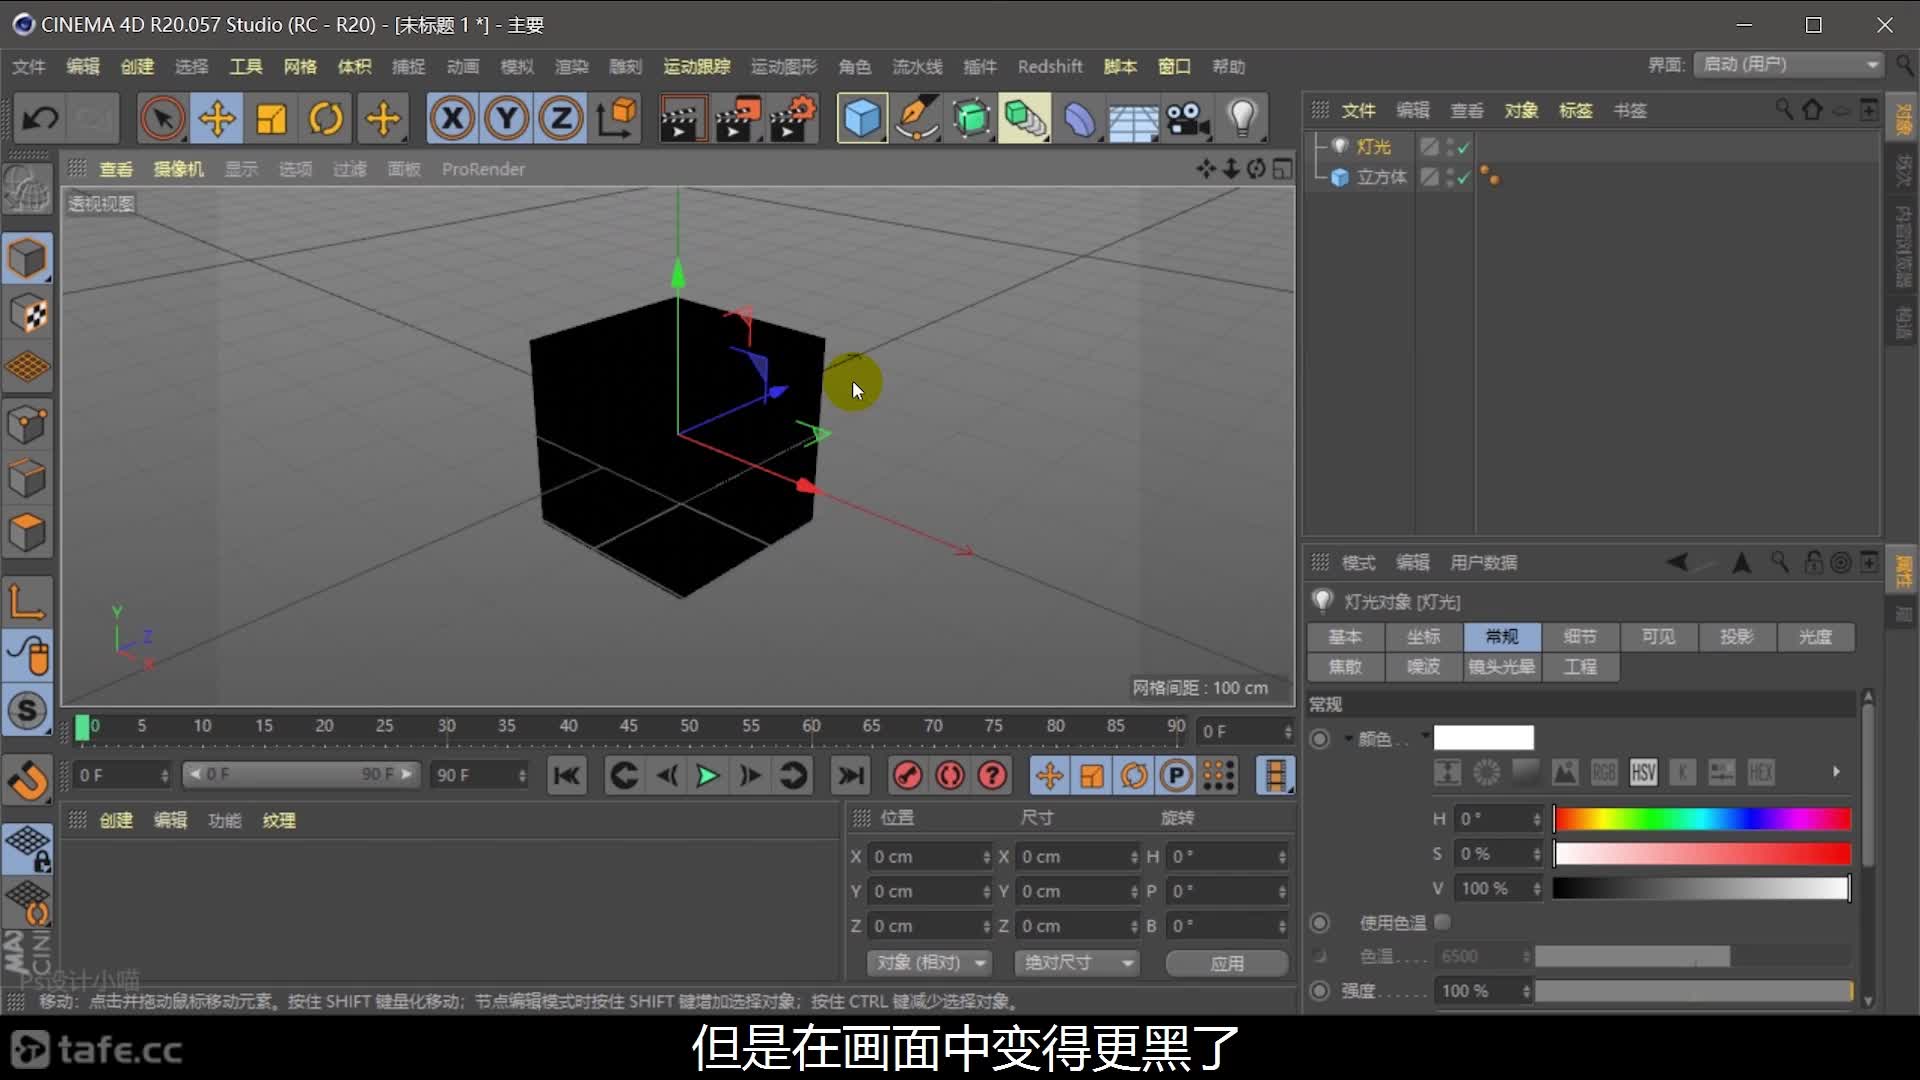
Task: Click the autokeying button
Action: point(950,775)
